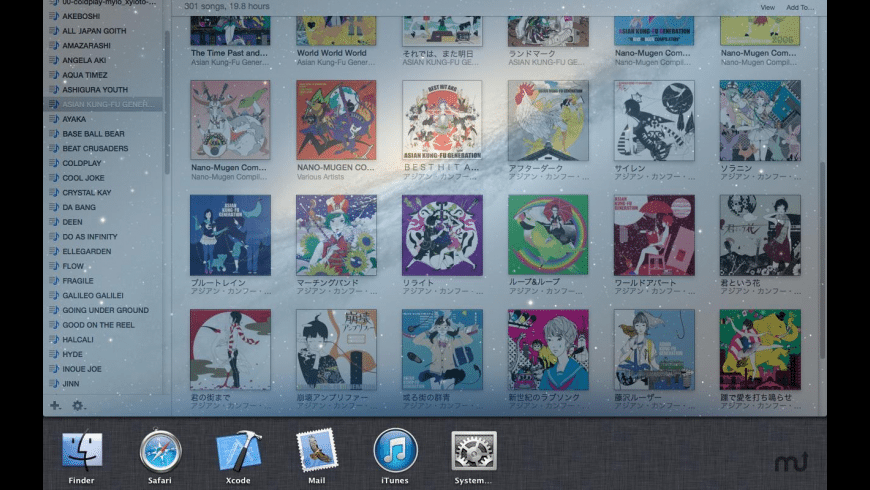Image resolution: width=870 pixels, height=490 pixels.
Task: Switch to iTunes in the dock
Action: coord(395,450)
